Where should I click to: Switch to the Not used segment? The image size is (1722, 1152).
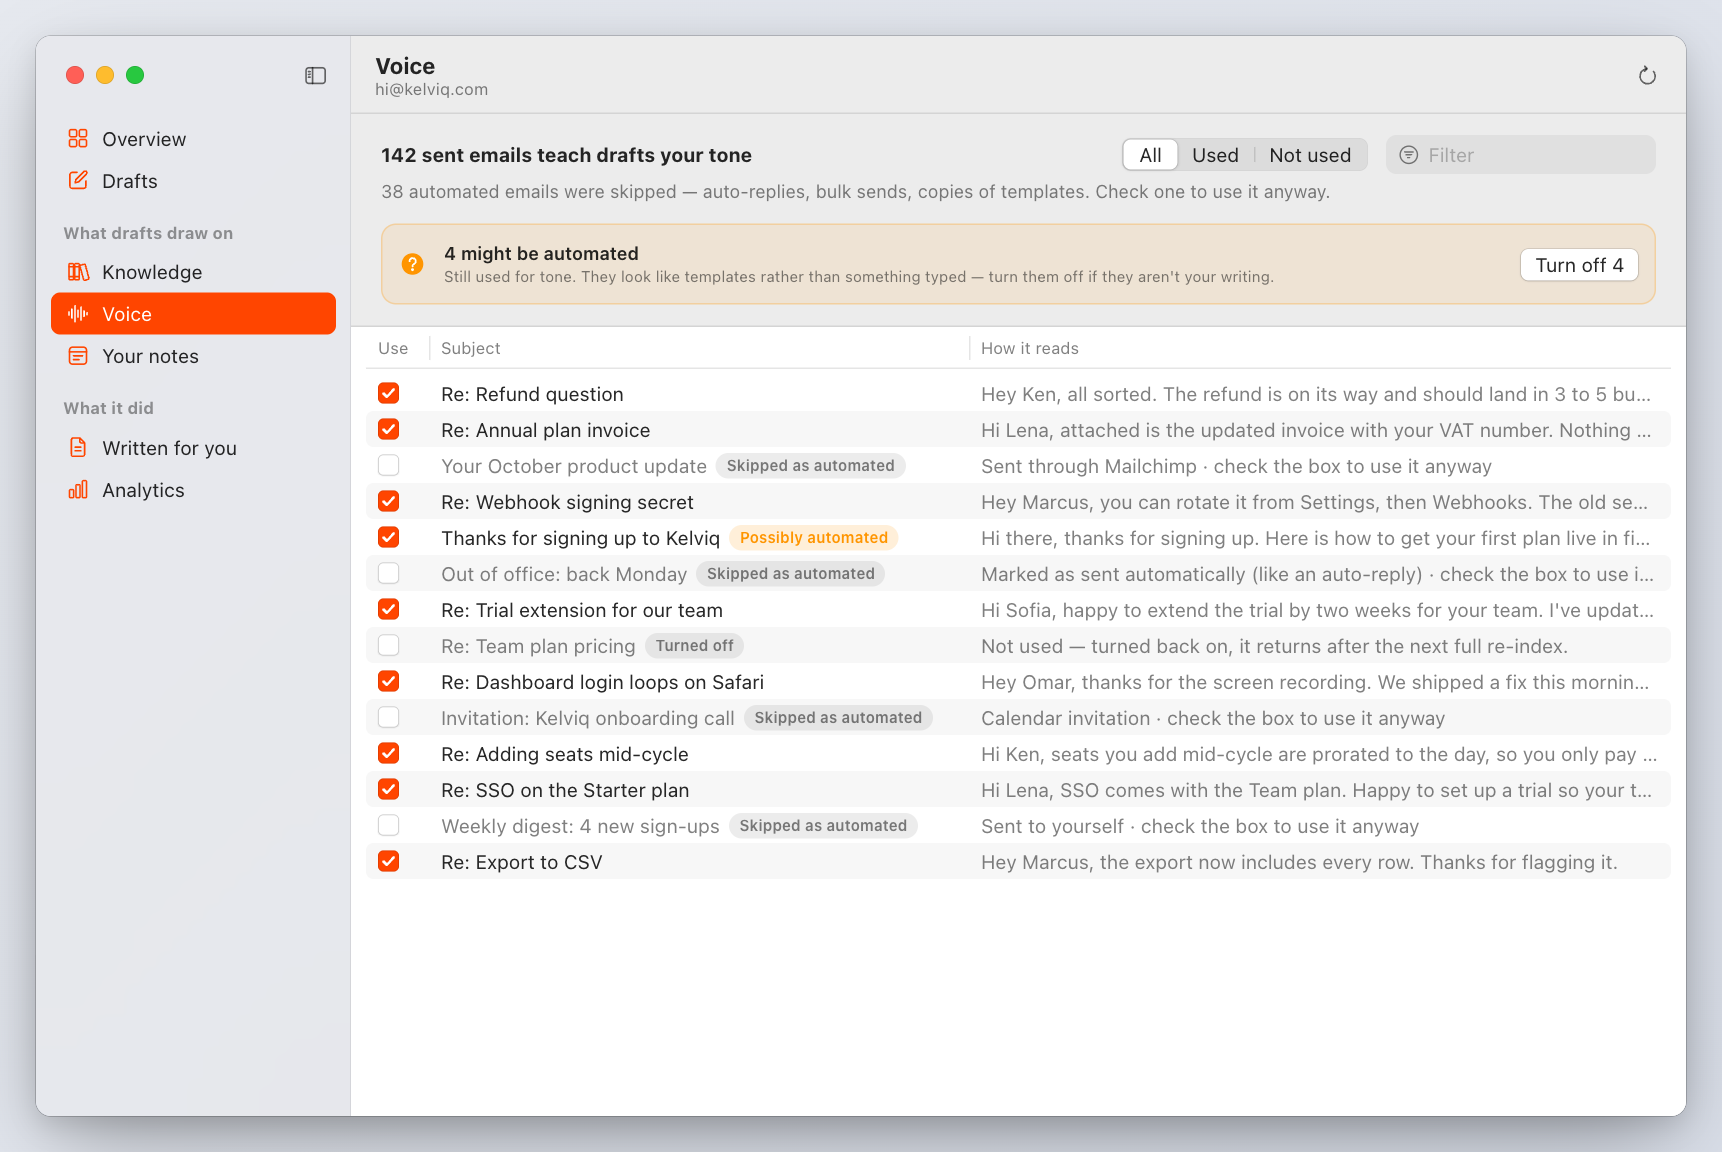[x=1310, y=155]
